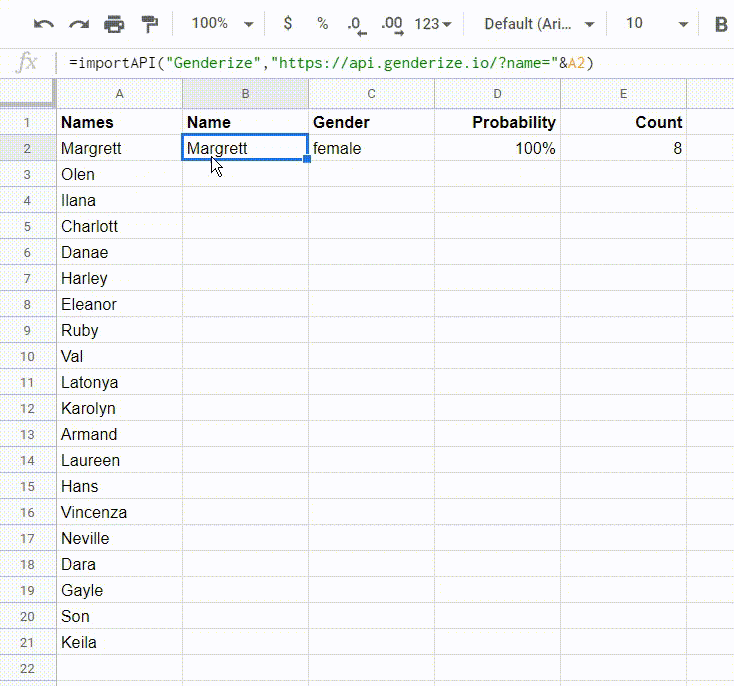
Task: Decrease decimal places button
Action: (x=357, y=25)
